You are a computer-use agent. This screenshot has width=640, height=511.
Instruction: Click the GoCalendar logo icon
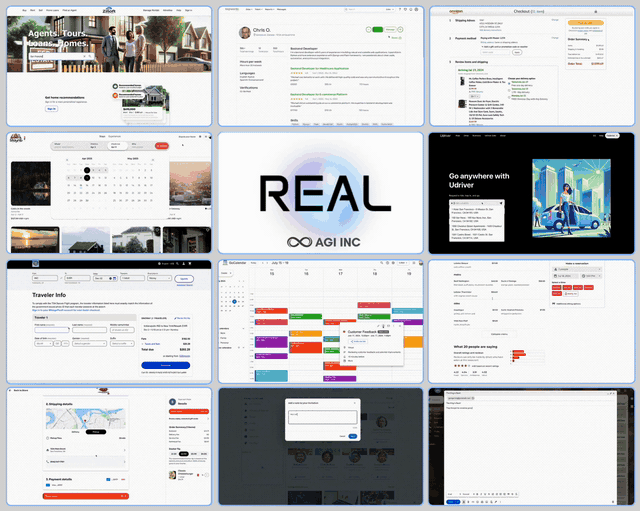click(x=224, y=263)
